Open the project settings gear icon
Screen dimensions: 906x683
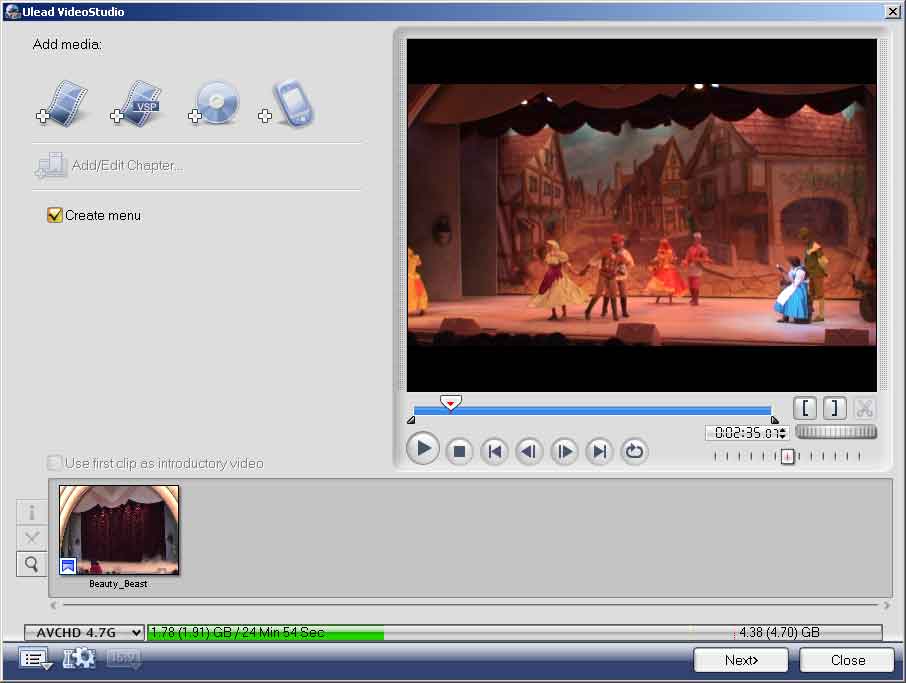[79, 658]
